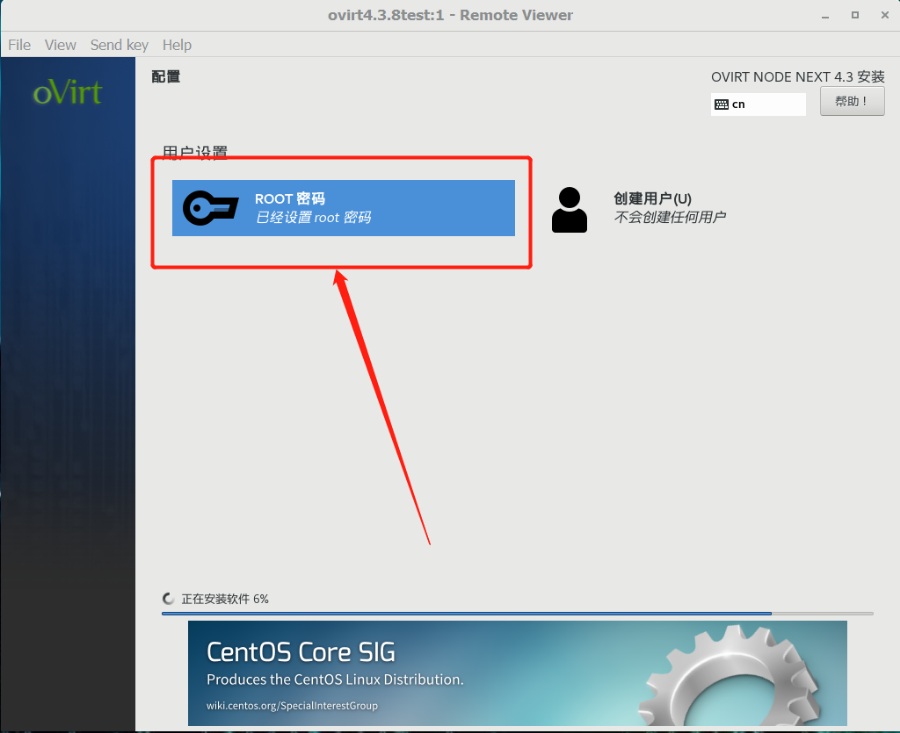Maximize the Remote Viewer window
900x733 pixels.
click(855, 15)
